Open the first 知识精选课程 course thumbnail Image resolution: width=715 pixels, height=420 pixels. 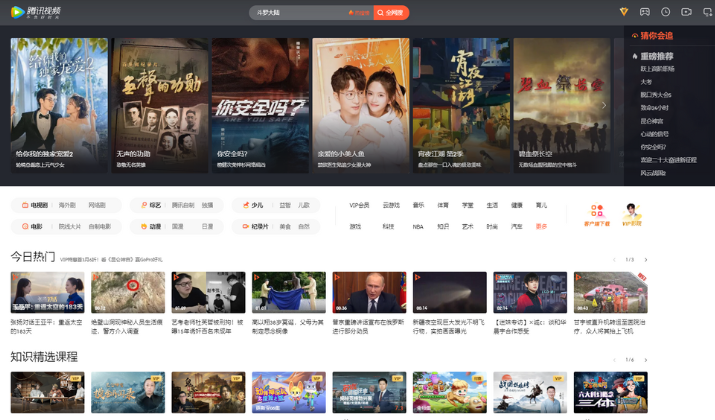(x=47, y=392)
